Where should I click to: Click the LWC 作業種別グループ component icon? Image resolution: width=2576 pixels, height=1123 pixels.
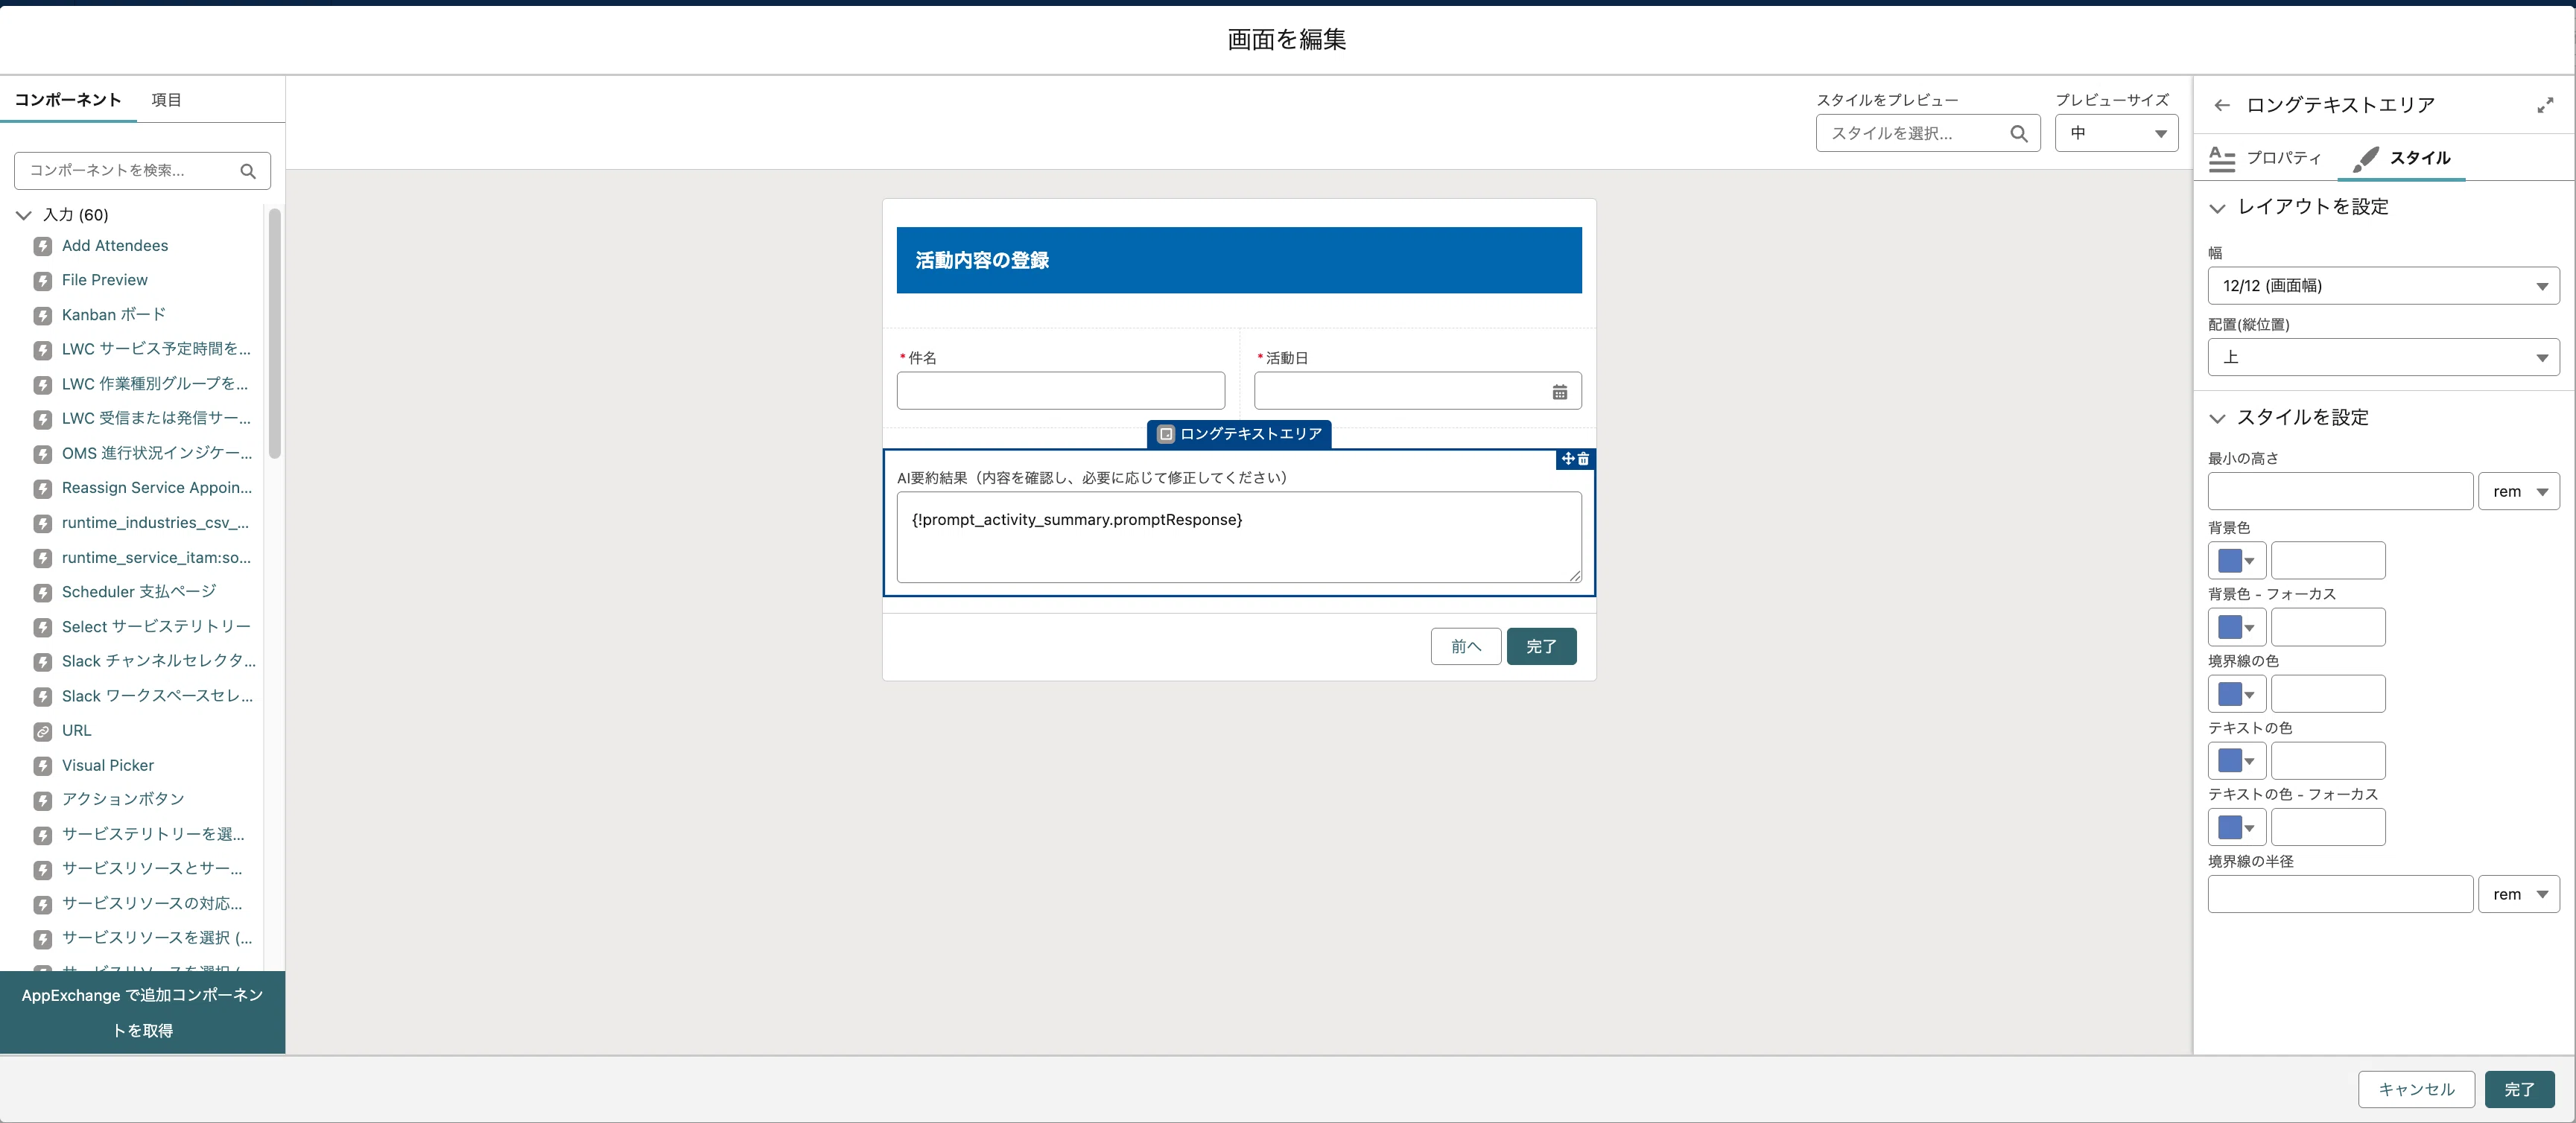click(x=43, y=384)
